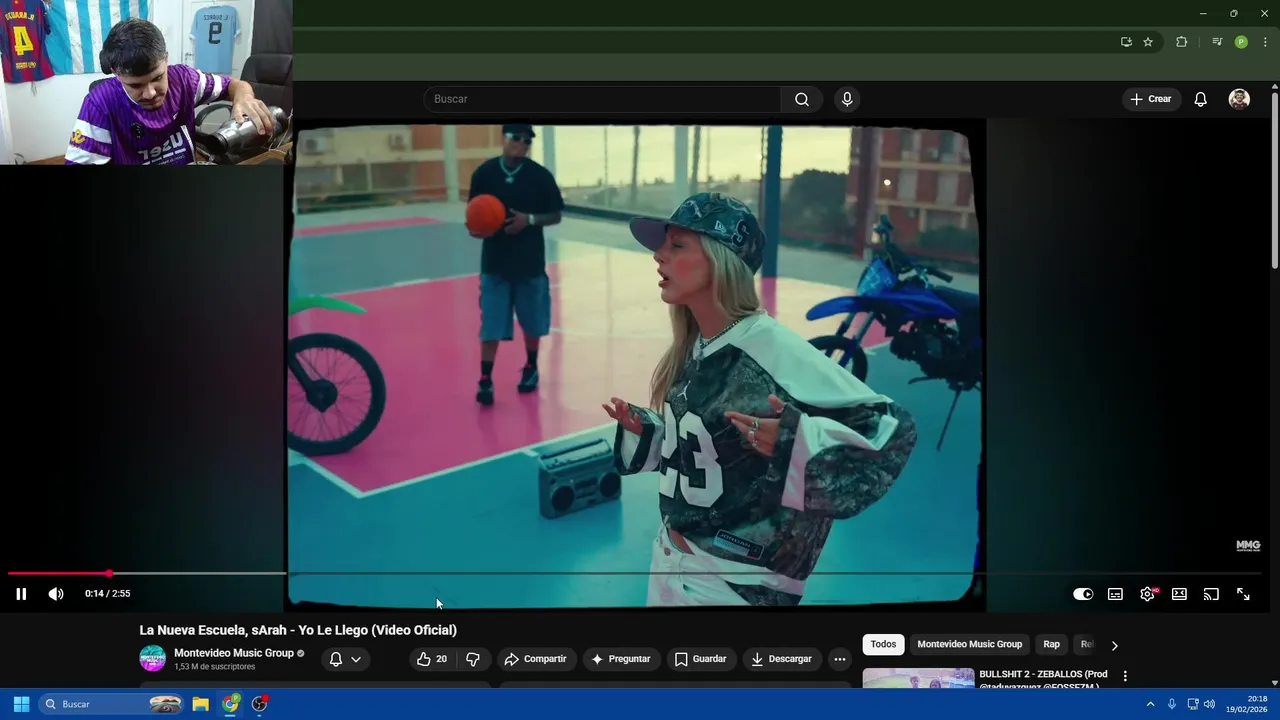Start voice search with the microphone

pos(847,99)
